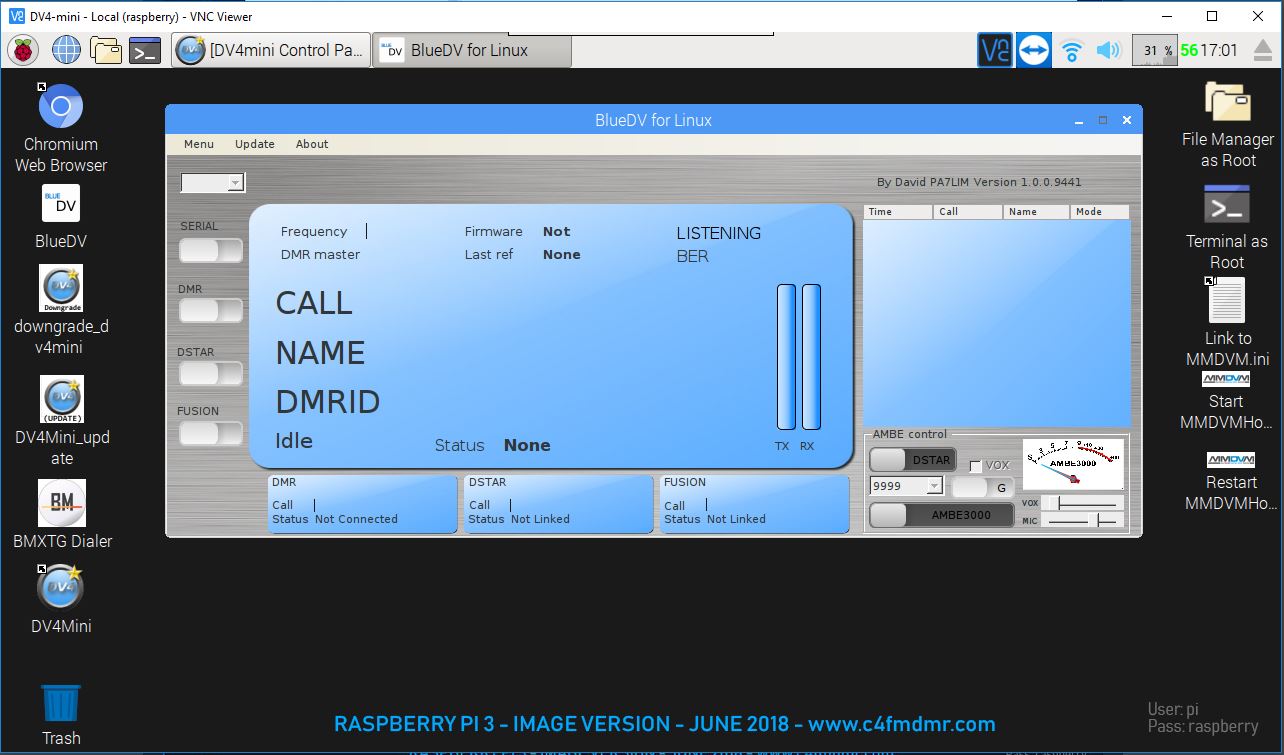Open the serial port dropdown above SERIAL

(x=212, y=182)
